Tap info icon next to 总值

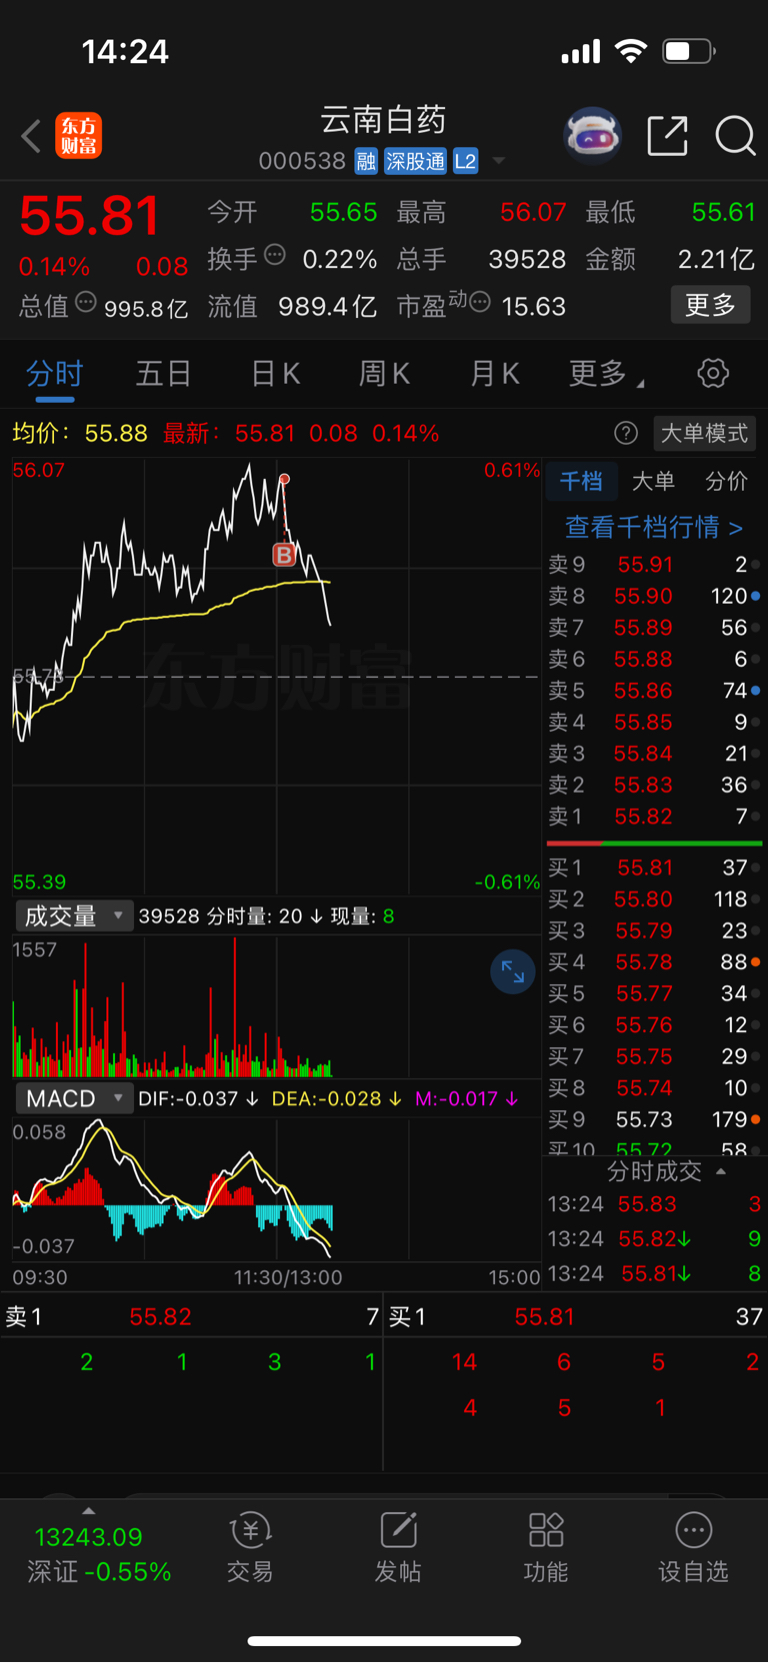click(86, 302)
